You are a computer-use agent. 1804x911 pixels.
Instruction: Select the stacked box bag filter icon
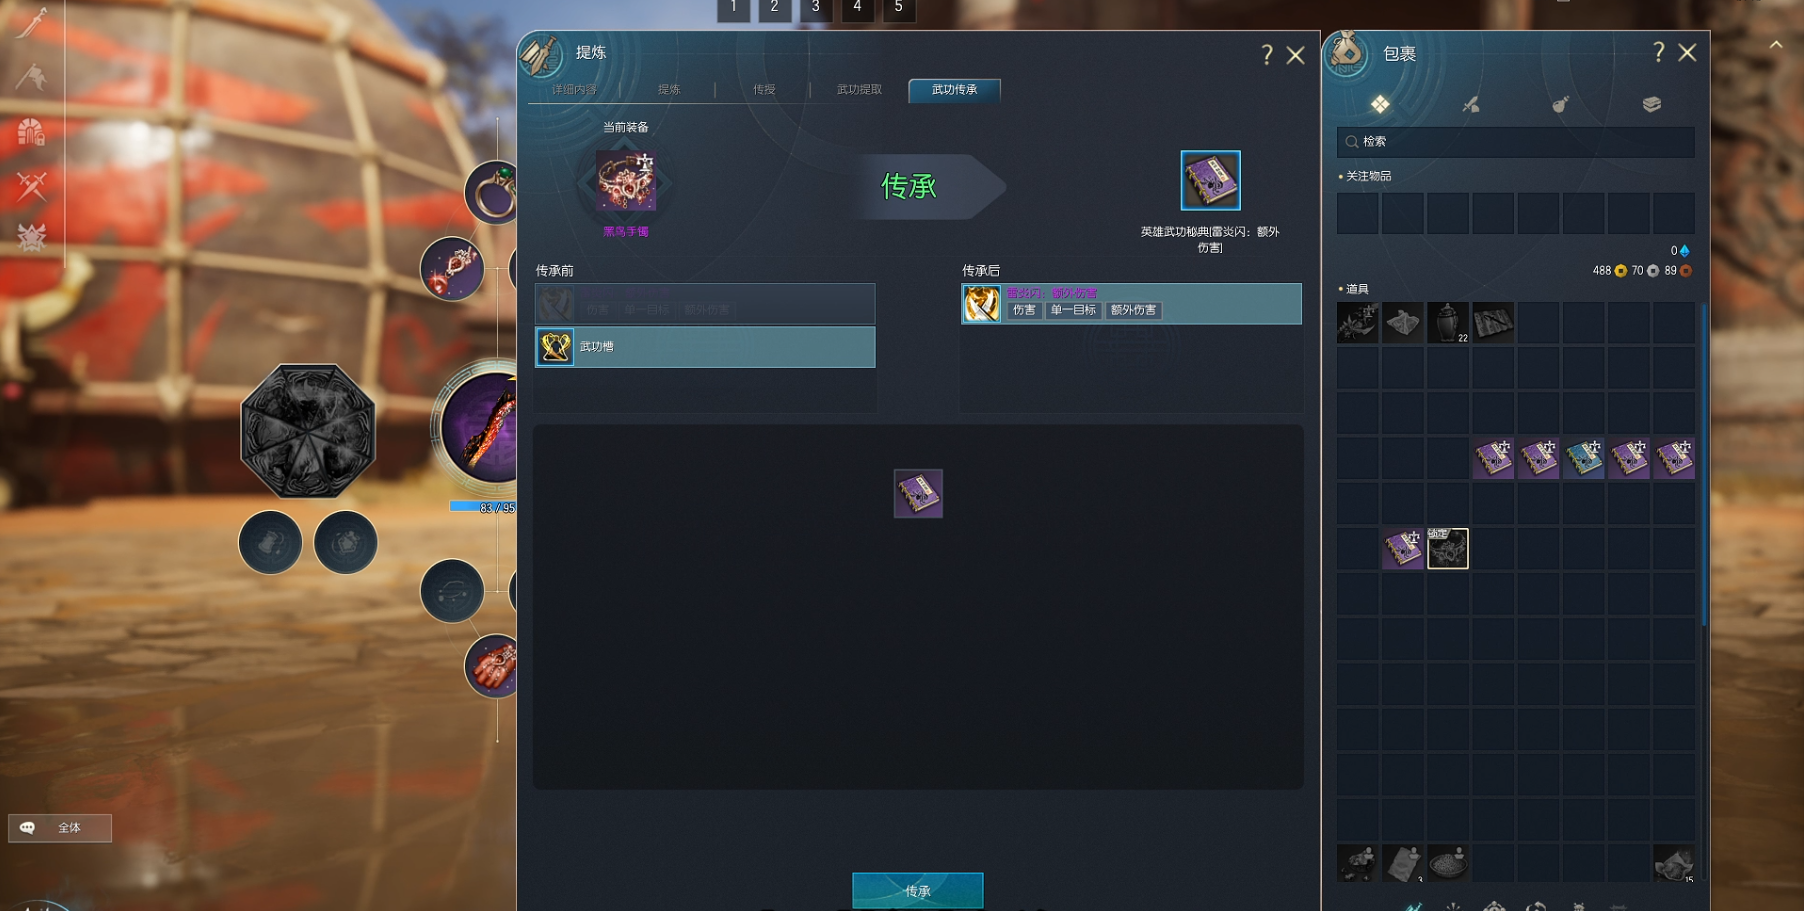tap(1651, 104)
